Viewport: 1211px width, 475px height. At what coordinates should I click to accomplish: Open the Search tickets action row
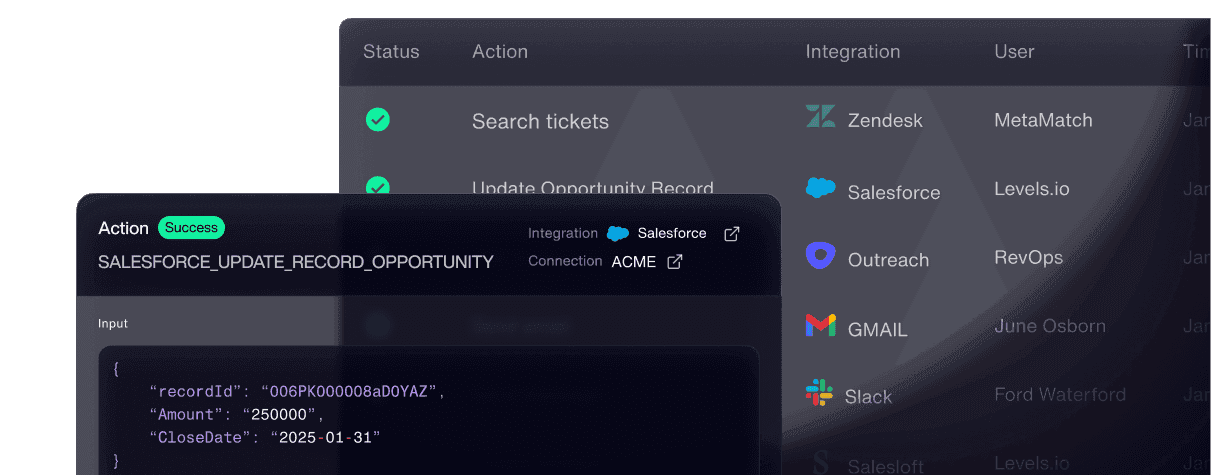tap(540, 122)
